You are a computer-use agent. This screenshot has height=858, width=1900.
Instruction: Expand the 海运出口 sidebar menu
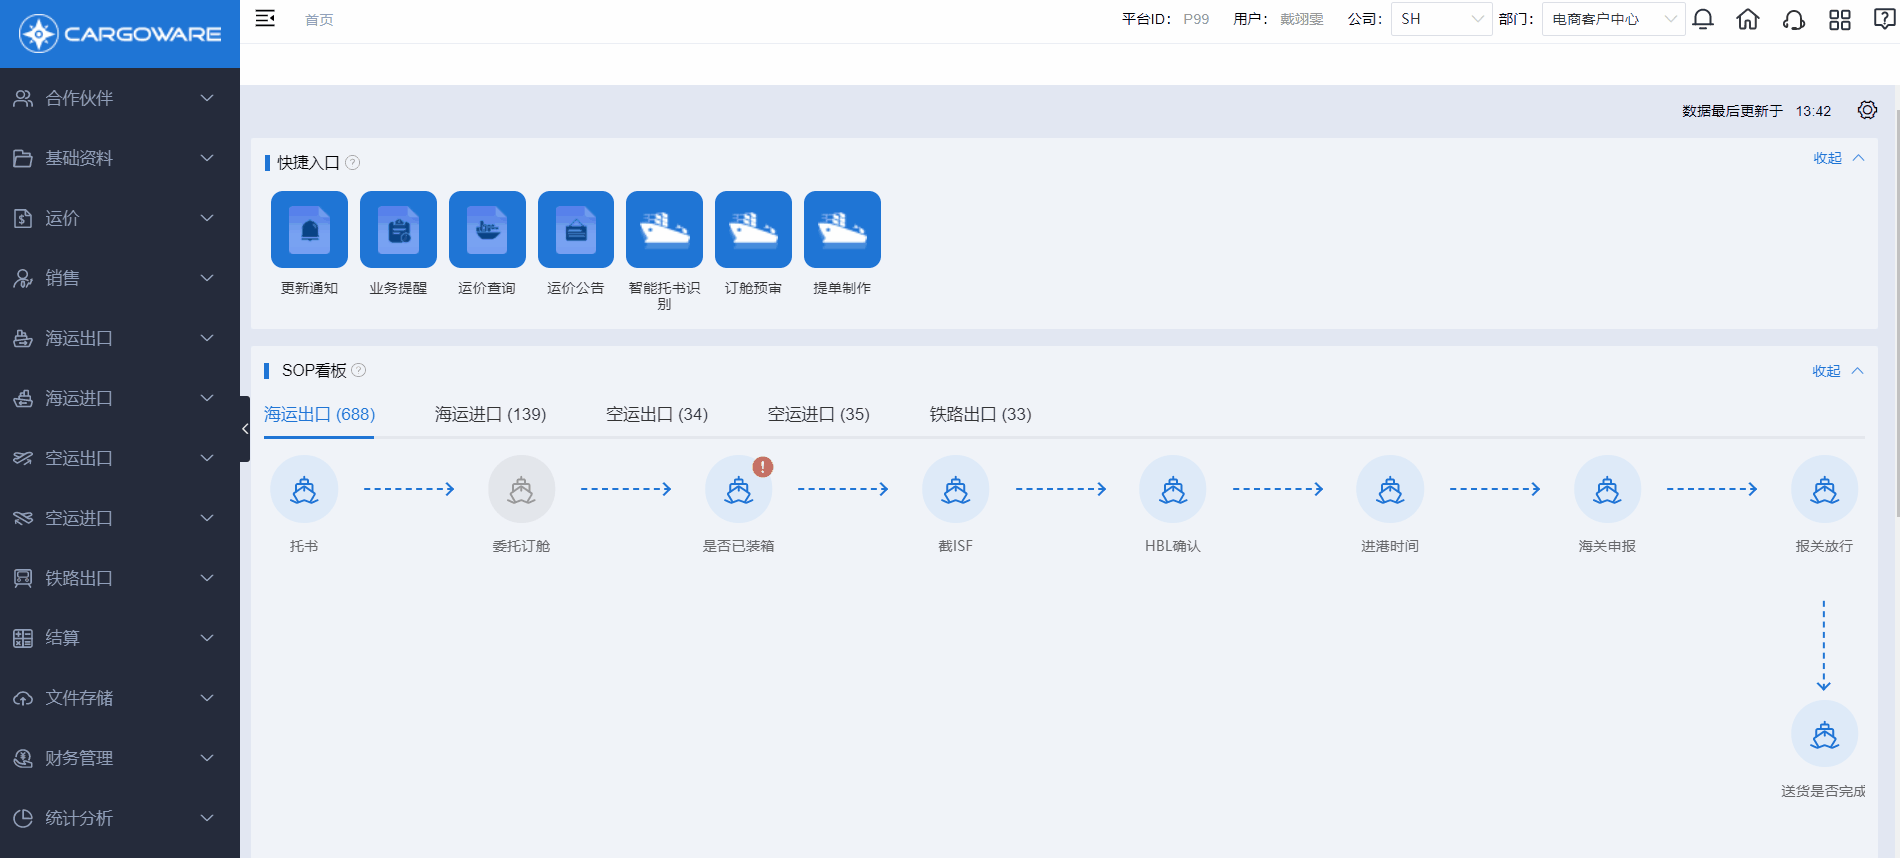pos(120,338)
